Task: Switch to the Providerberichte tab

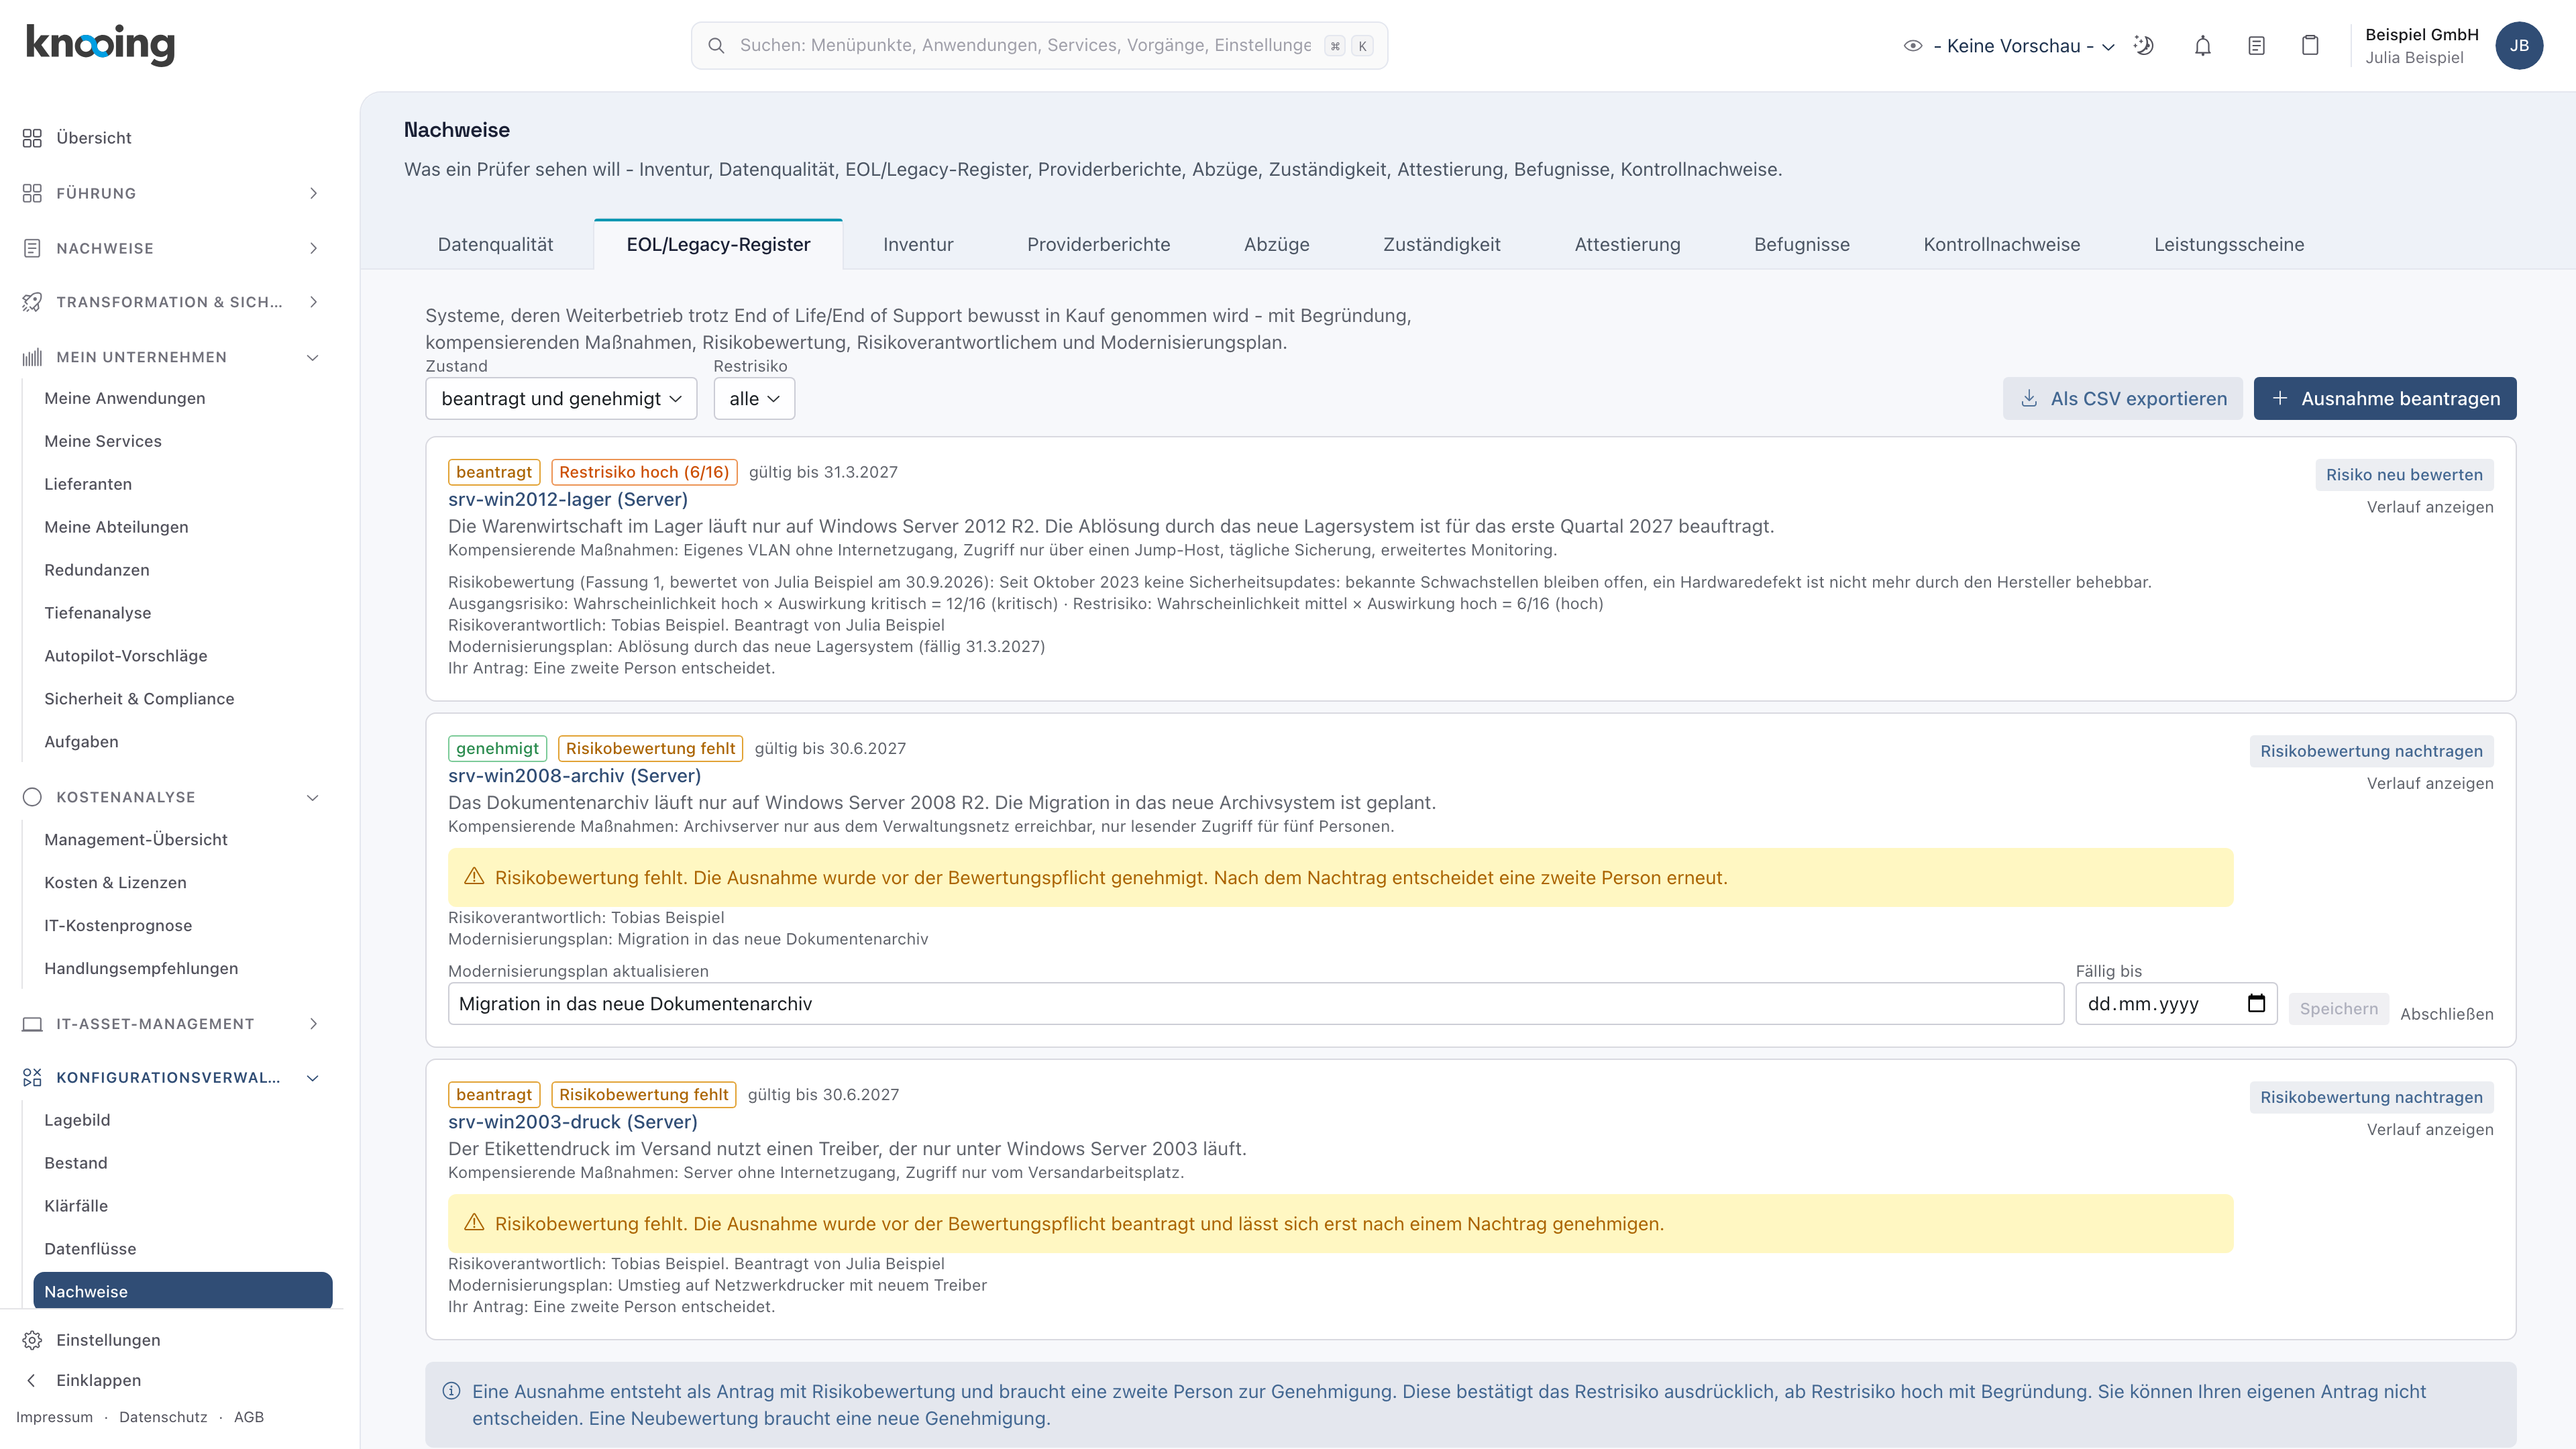Action: [x=1098, y=245]
